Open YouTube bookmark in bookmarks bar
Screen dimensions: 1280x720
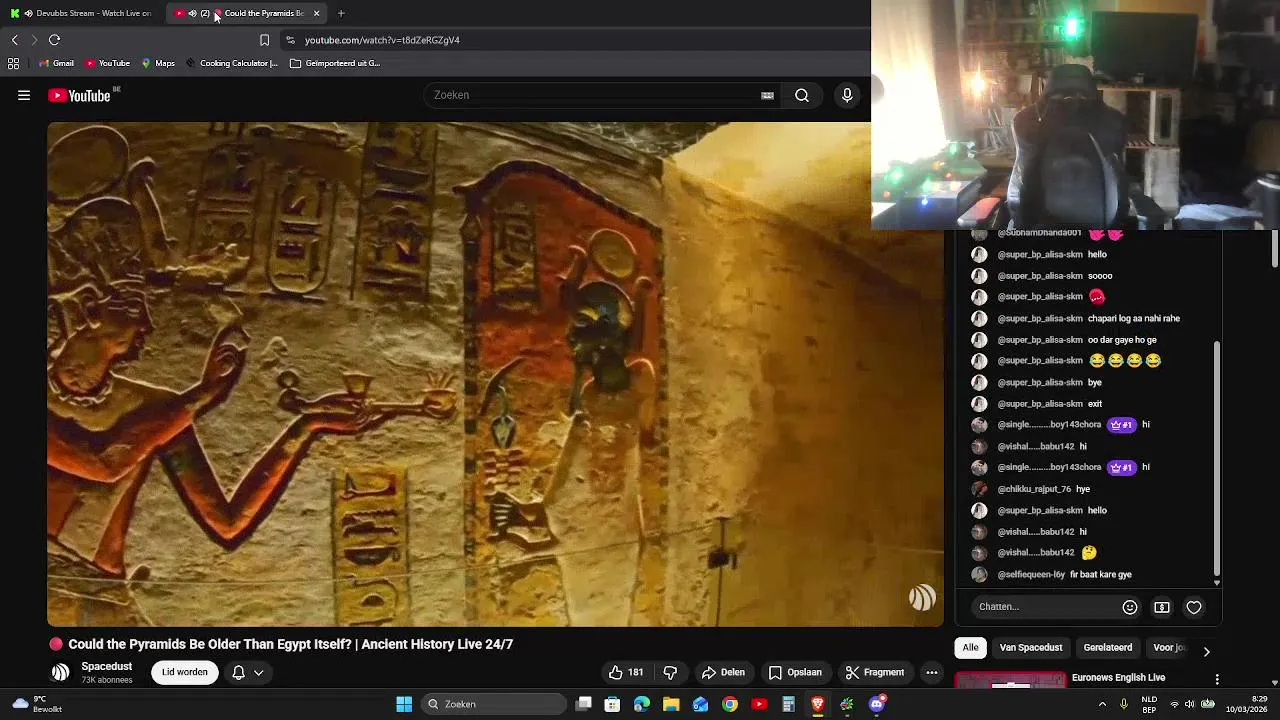point(107,63)
